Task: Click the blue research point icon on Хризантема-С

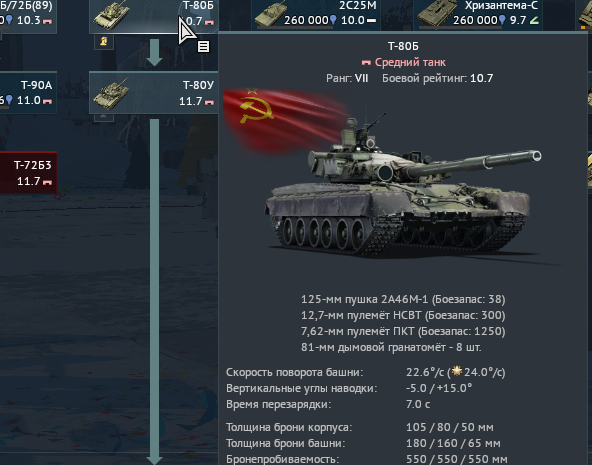Action: 502,20
